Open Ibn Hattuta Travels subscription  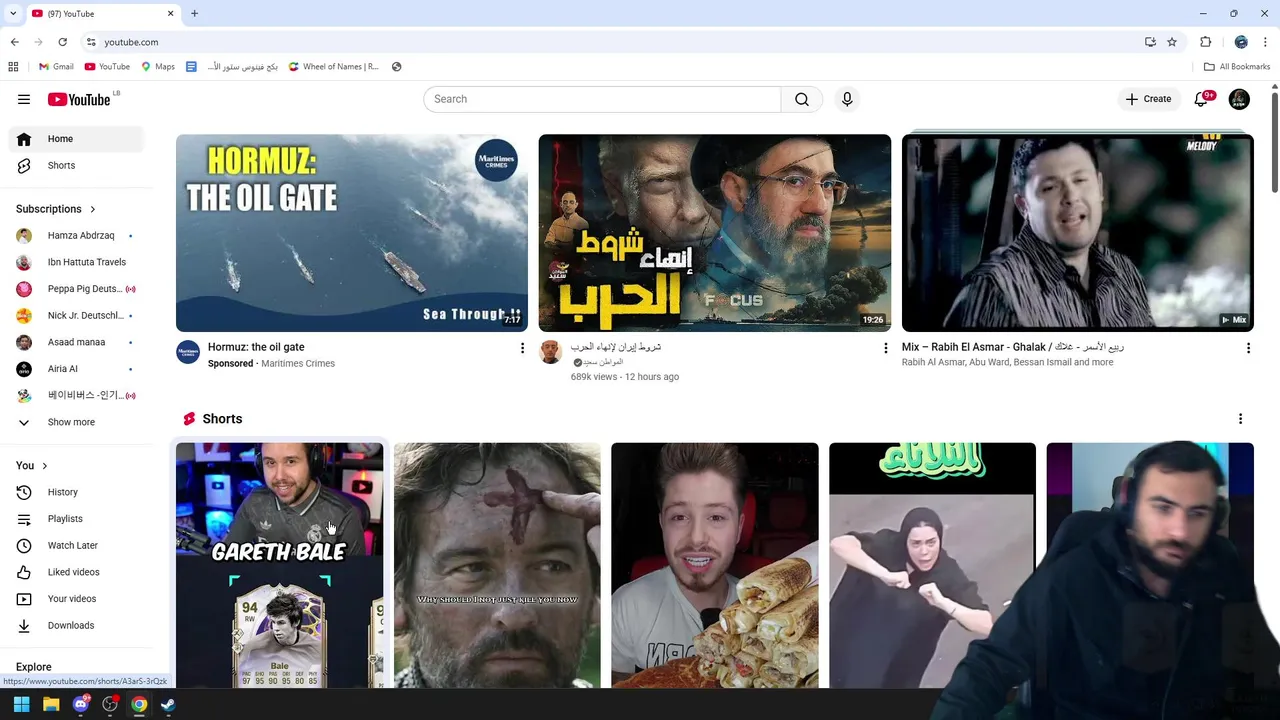[x=76, y=262]
